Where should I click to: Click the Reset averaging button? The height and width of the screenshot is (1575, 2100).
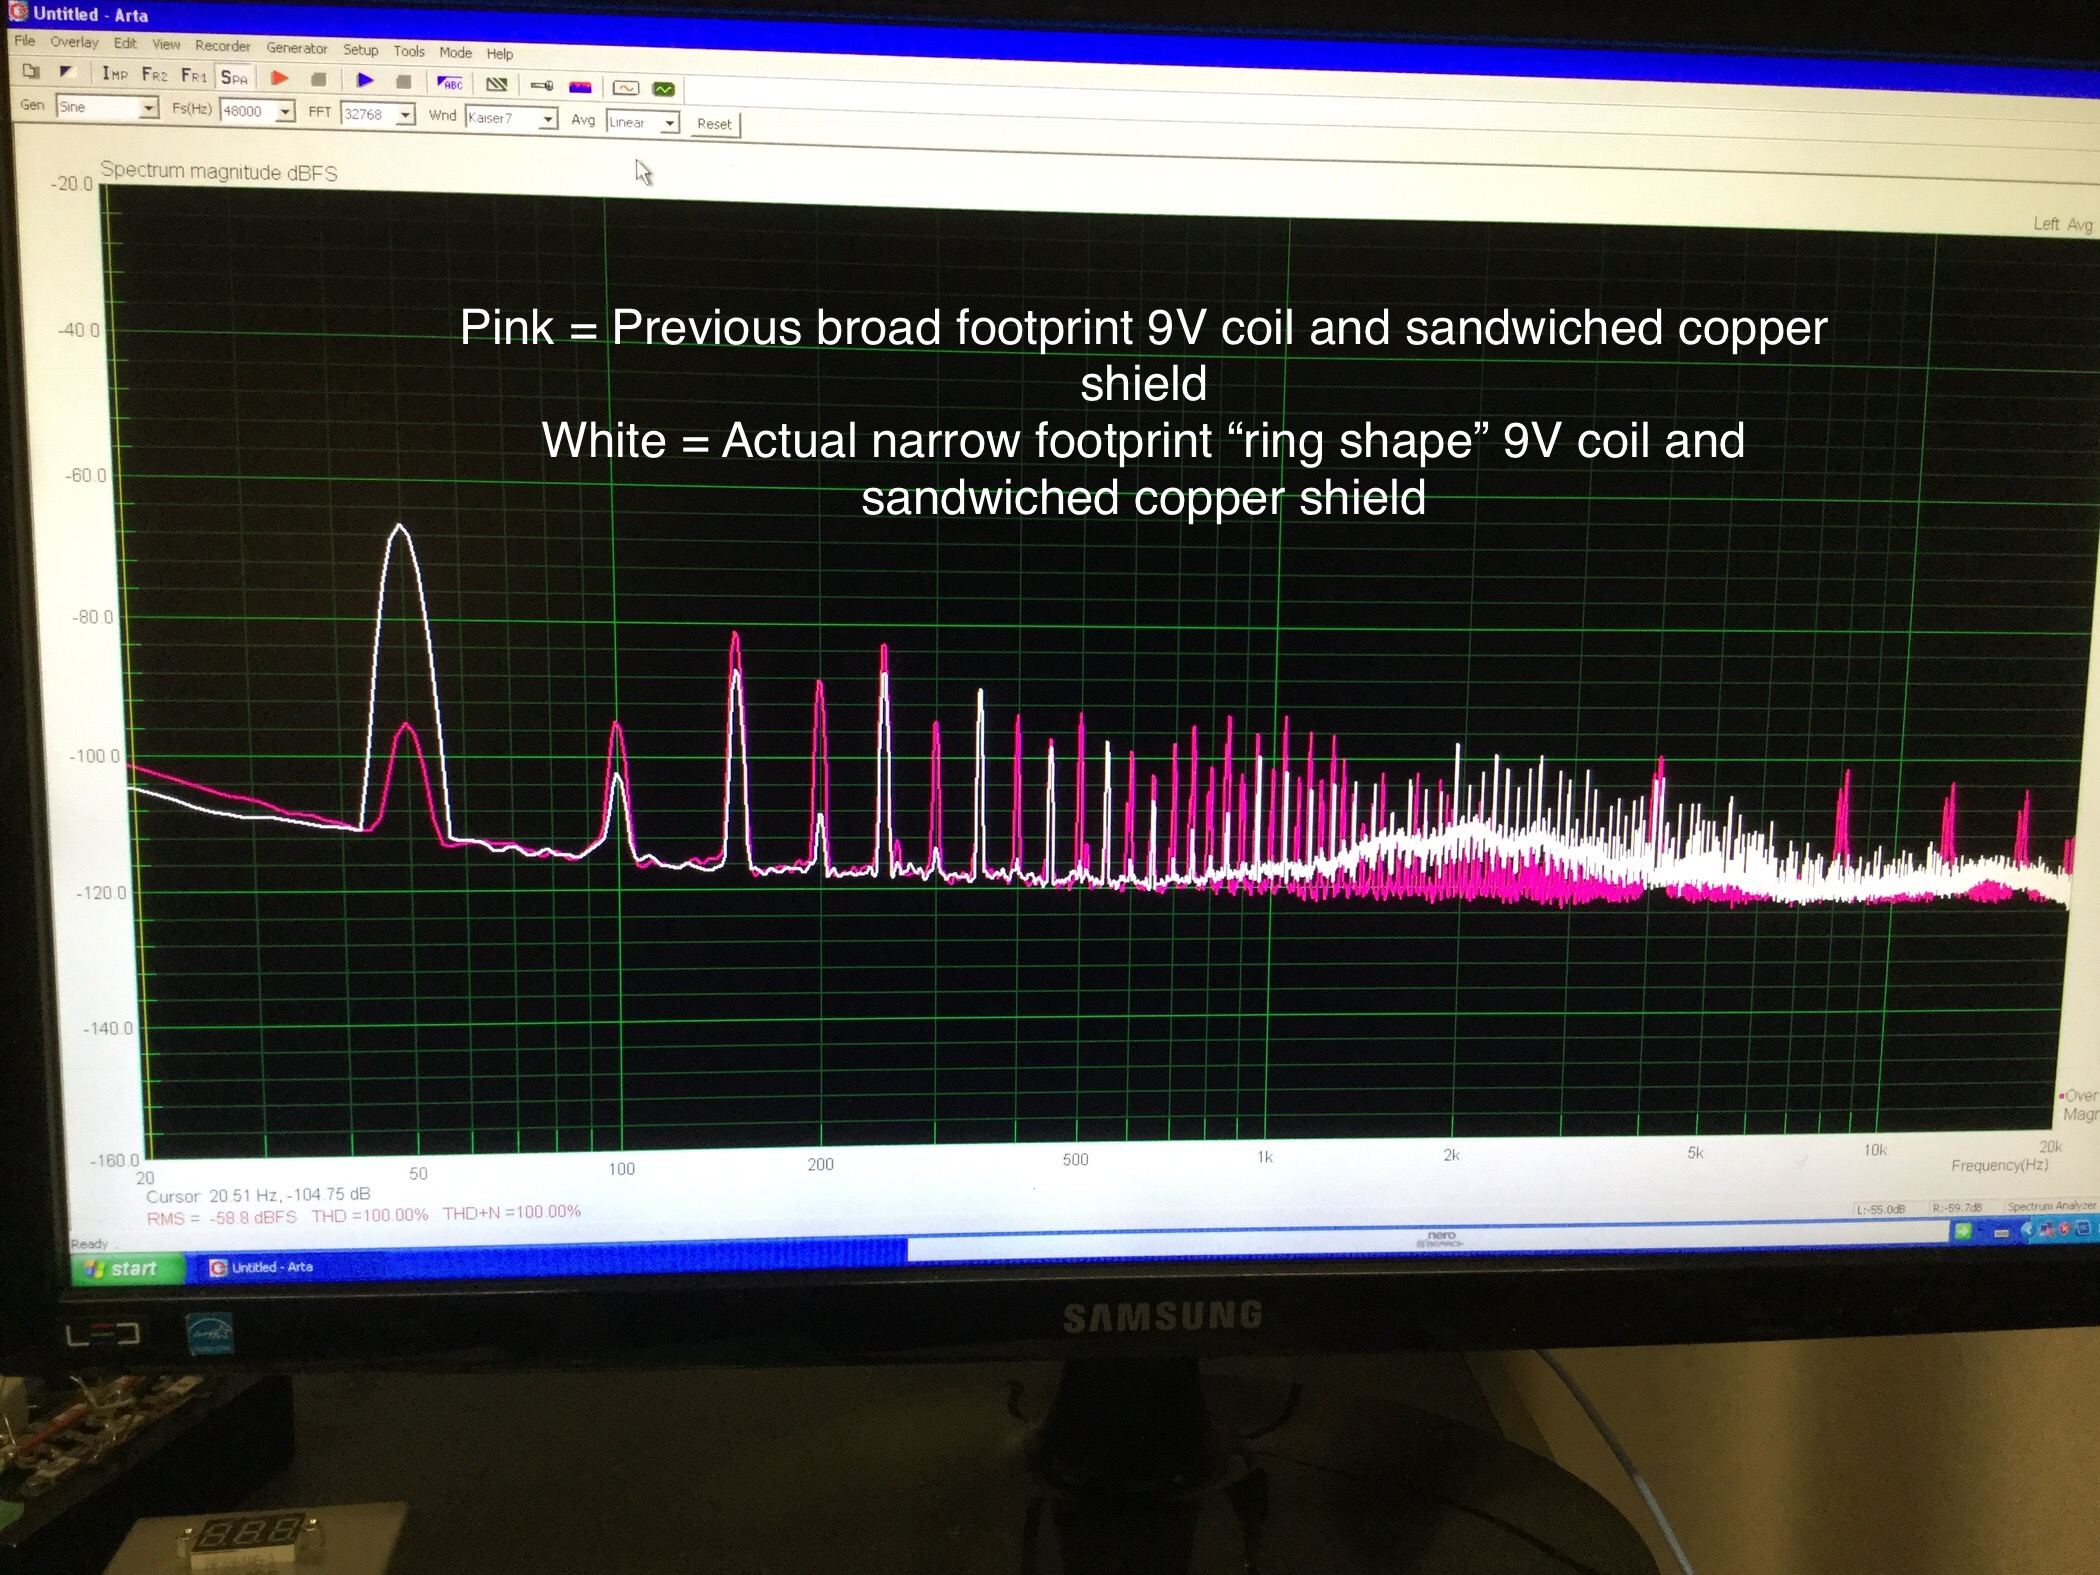714,124
